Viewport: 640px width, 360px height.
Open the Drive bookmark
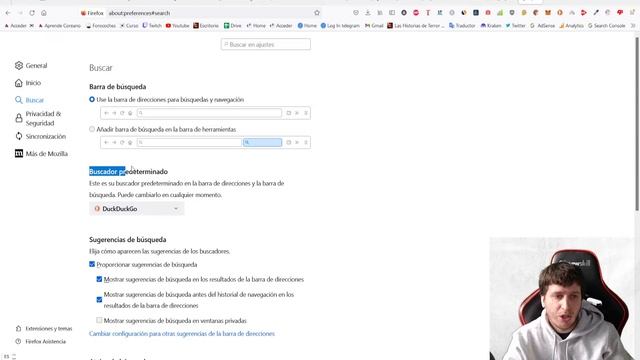233,26
